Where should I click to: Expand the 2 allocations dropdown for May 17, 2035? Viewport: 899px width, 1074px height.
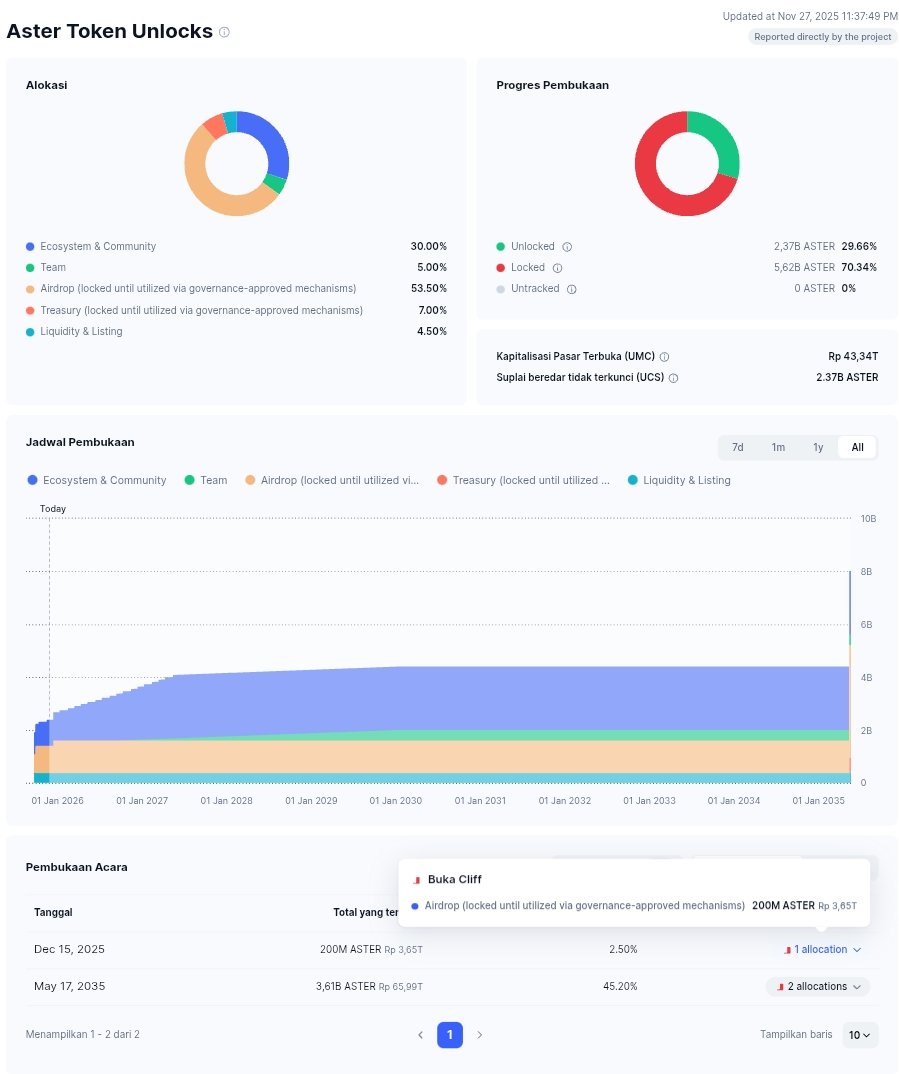coord(818,987)
